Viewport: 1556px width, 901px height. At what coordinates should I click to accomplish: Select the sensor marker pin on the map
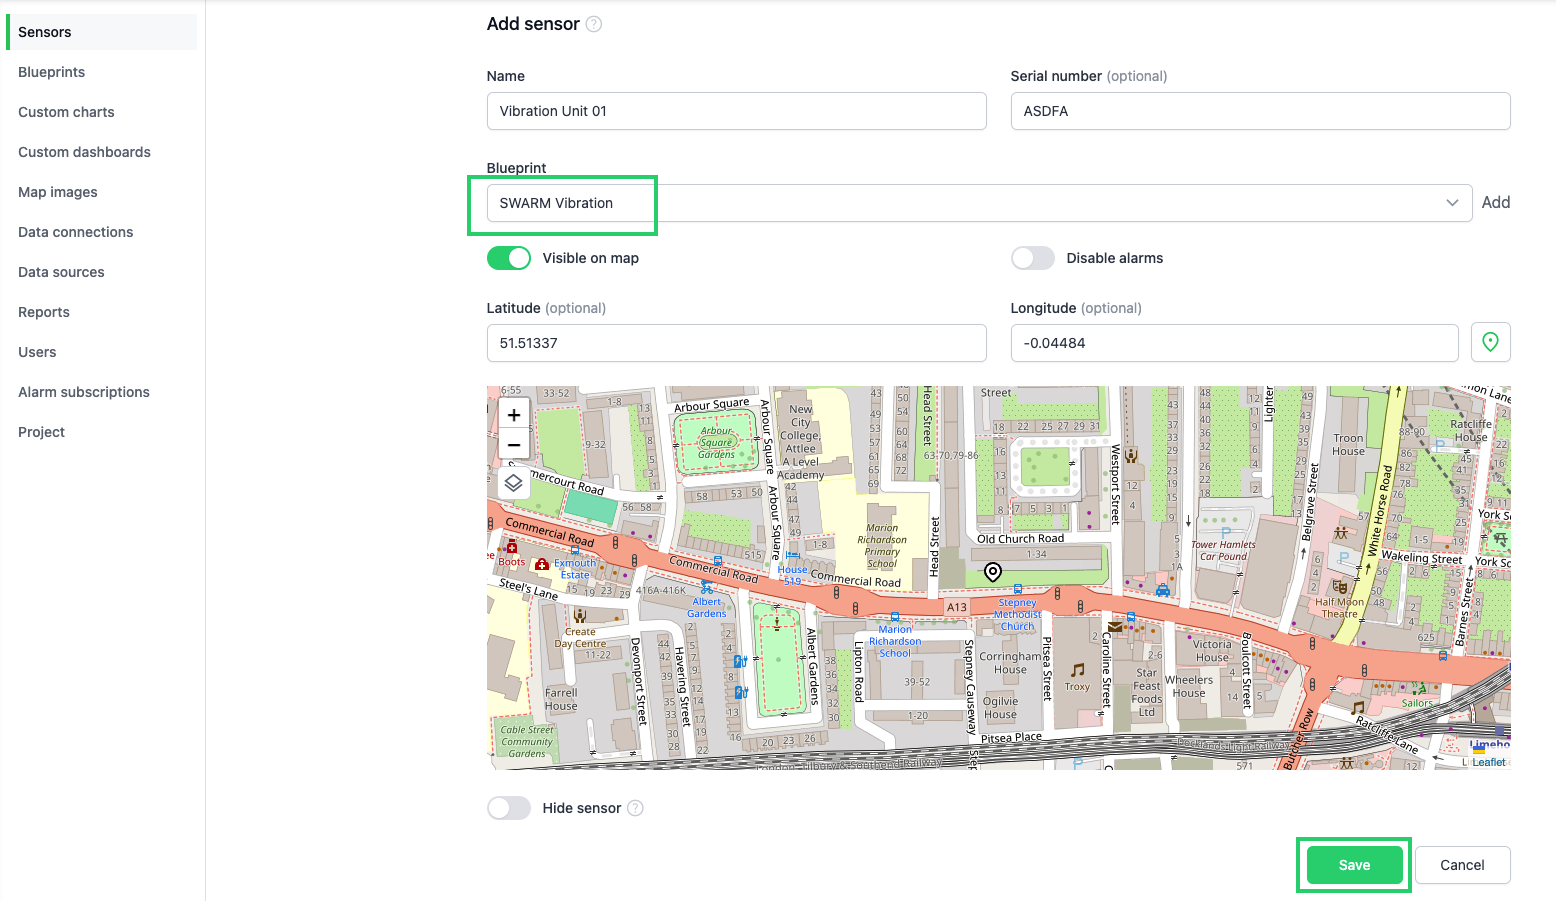tap(992, 571)
